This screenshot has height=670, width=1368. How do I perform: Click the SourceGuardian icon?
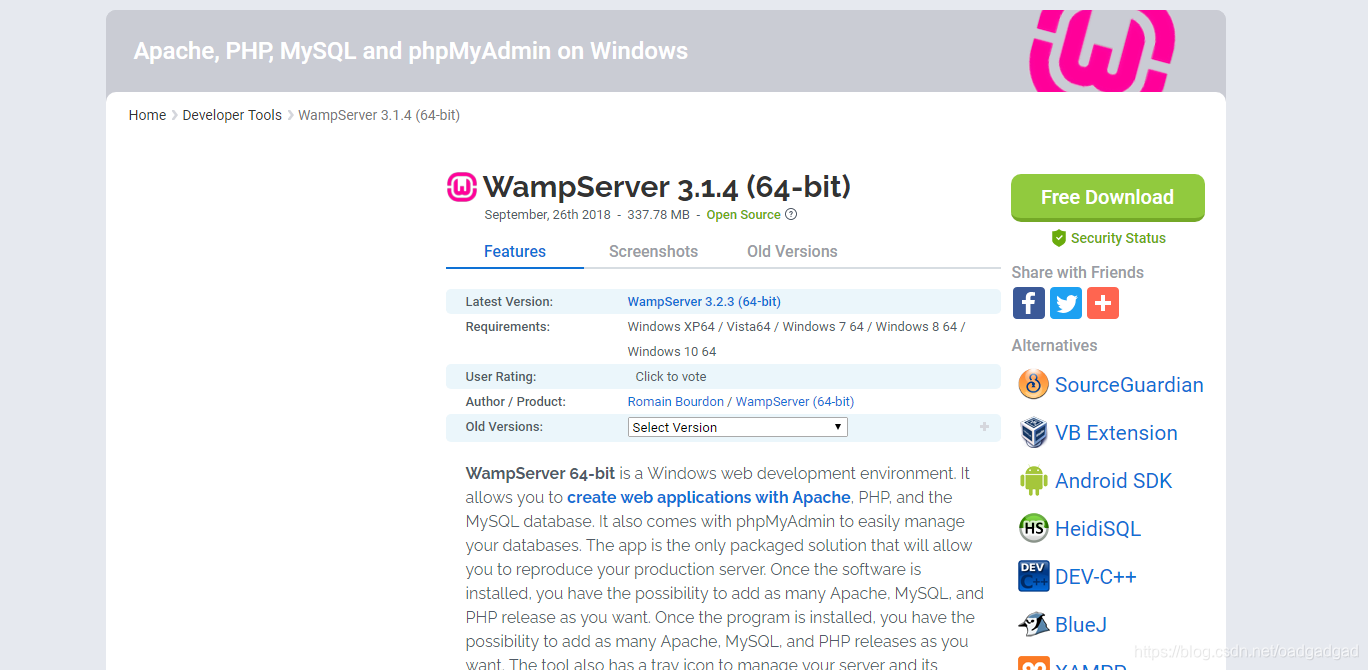click(x=1033, y=384)
